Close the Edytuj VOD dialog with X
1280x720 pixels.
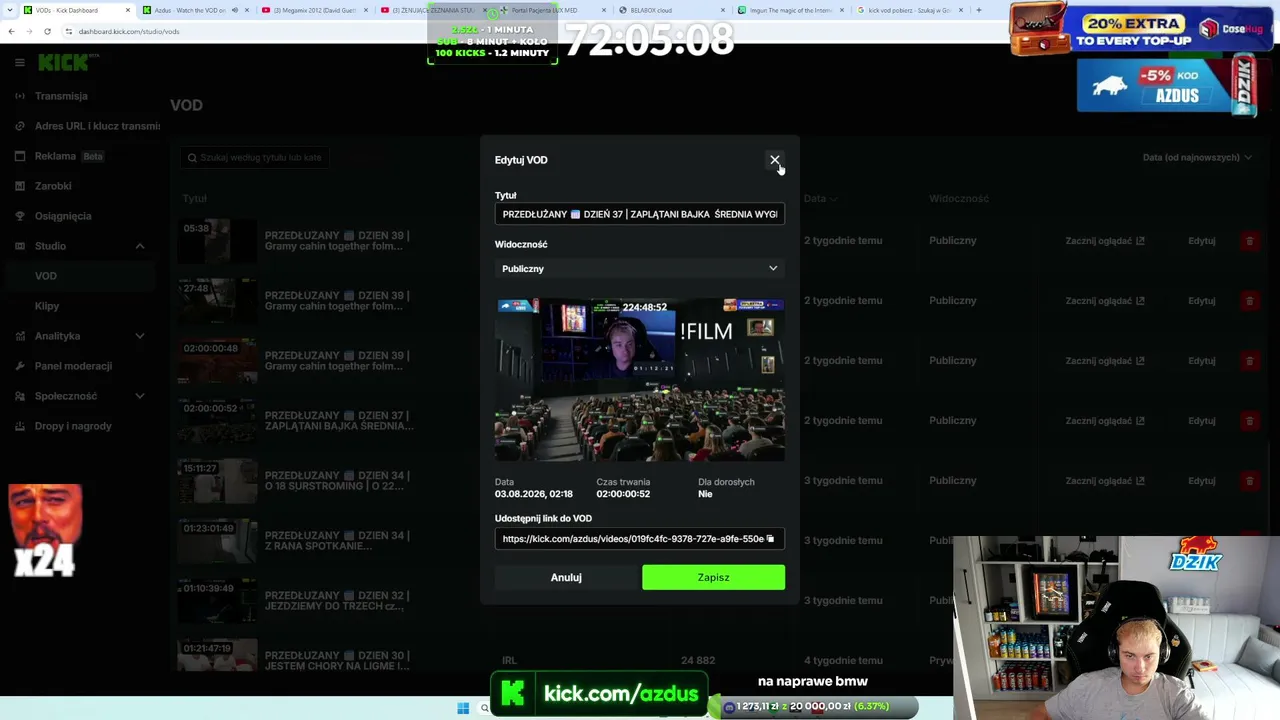pyautogui.click(x=775, y=160)
